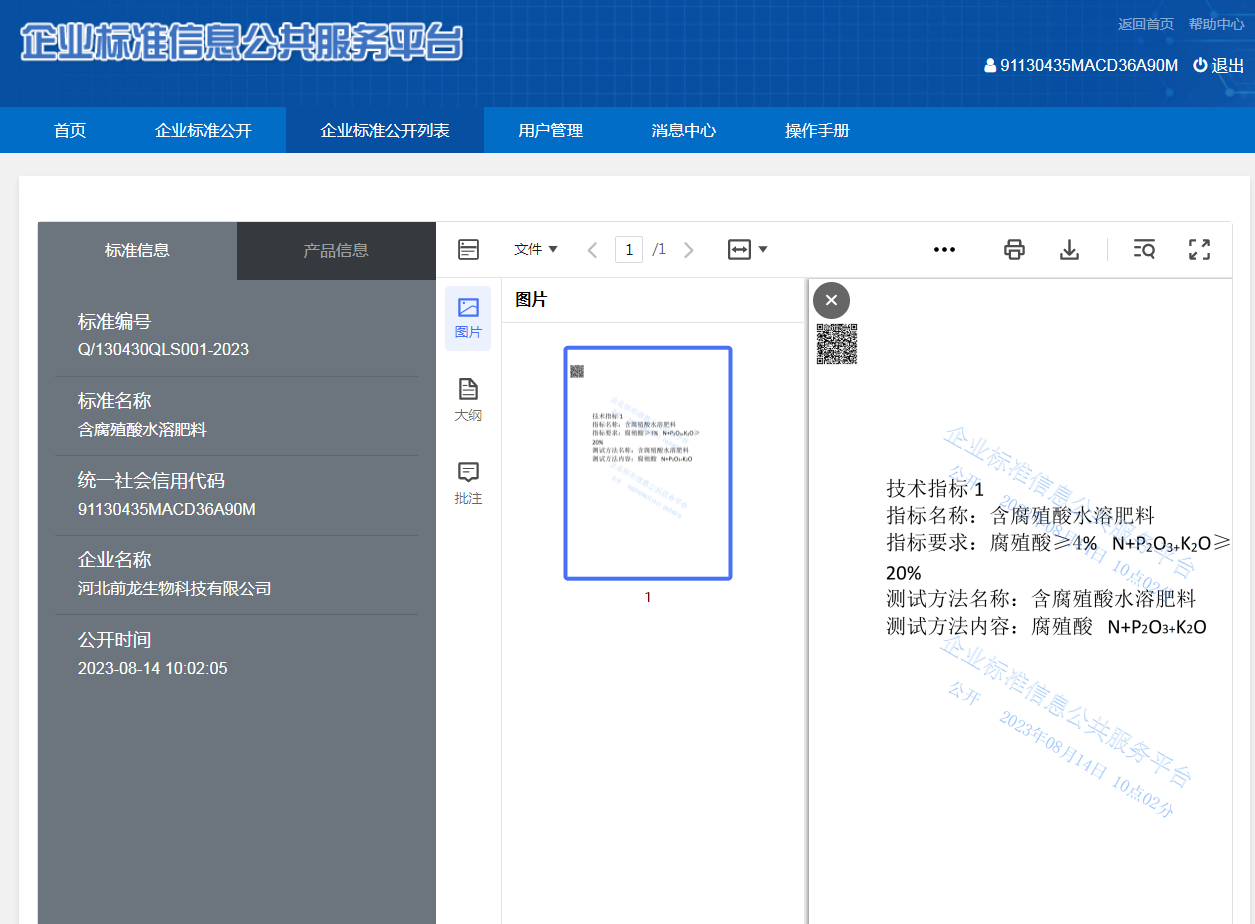The height and width of the screenshot is (924, 1255).
Task: Open 企业标准公开 in the navigation bar
Action: (203, 131)
